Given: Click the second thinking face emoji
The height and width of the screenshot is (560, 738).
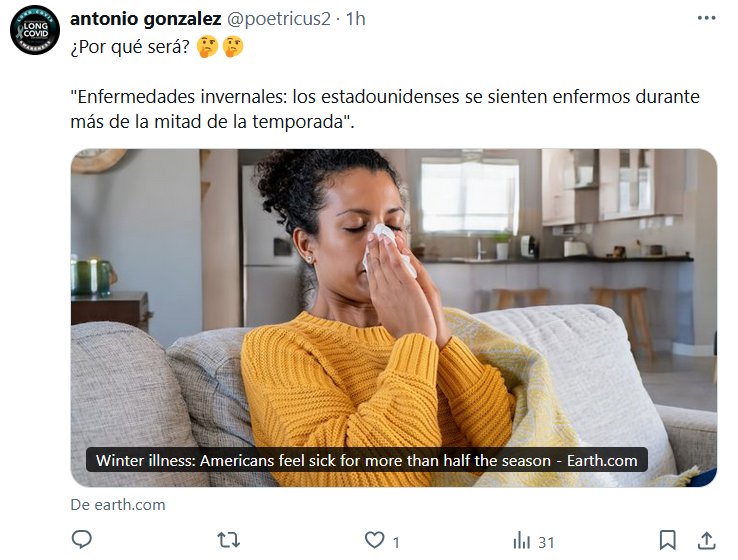Looking at the screenshot, I should 233,47.
